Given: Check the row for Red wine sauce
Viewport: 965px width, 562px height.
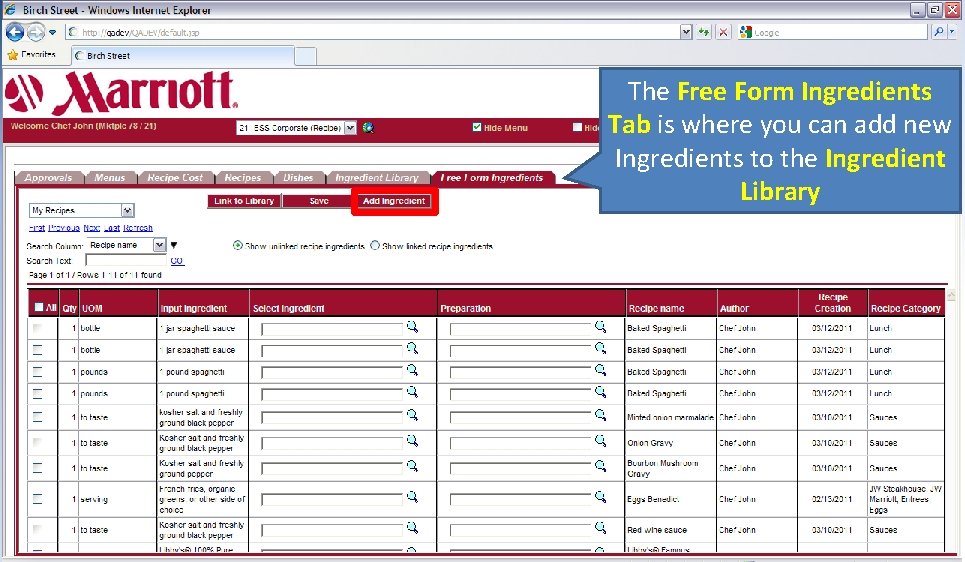Looking at the screenshot, I should [x=38, y=529].
